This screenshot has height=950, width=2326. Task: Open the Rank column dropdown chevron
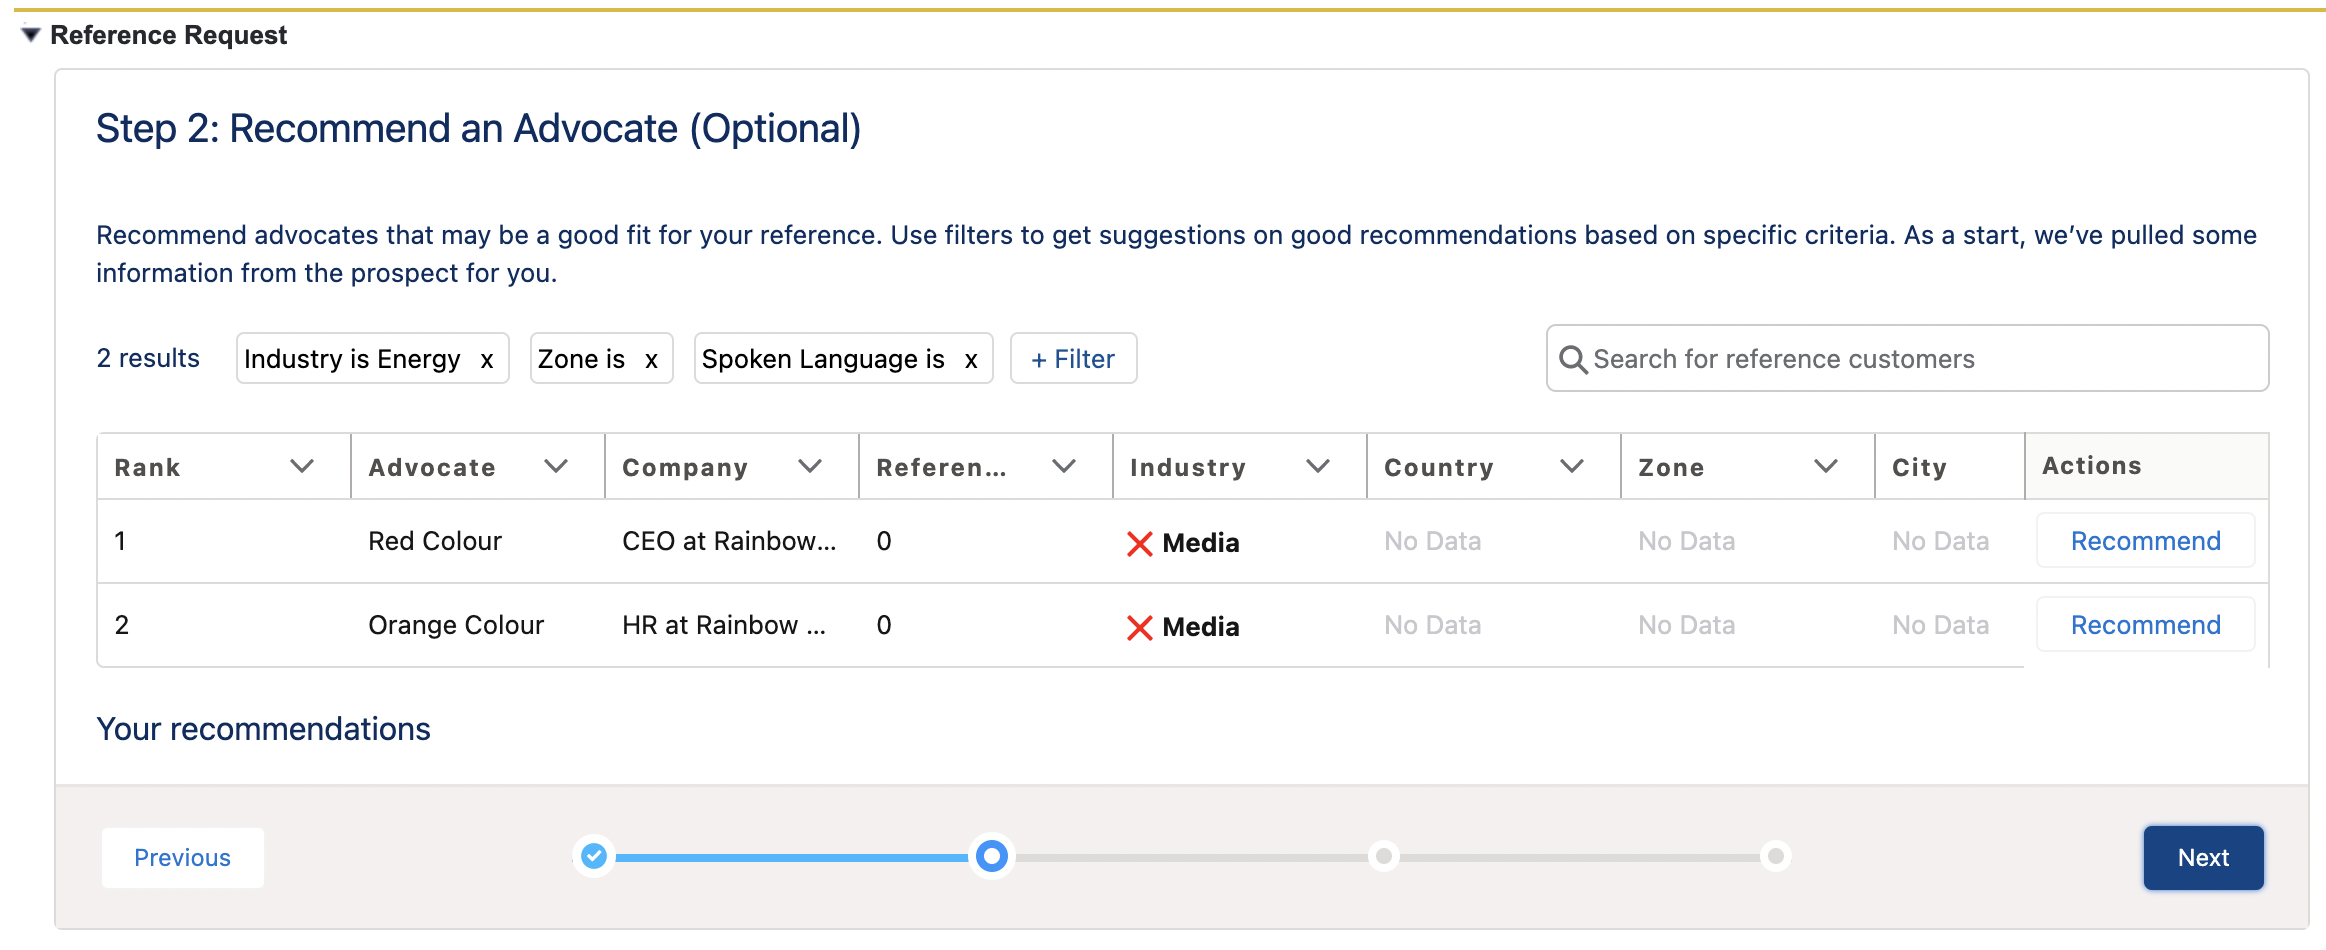coord(302,466)
